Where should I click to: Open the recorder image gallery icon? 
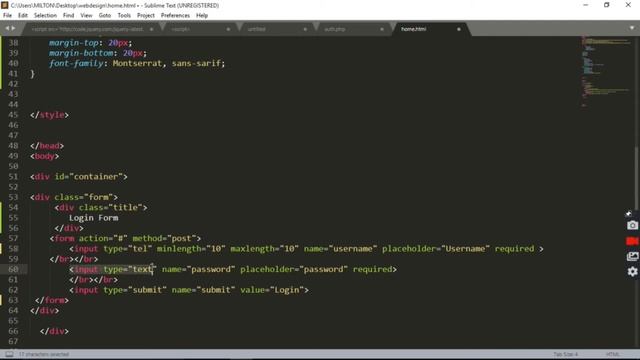pyautogui.click(x=632, y=256)
